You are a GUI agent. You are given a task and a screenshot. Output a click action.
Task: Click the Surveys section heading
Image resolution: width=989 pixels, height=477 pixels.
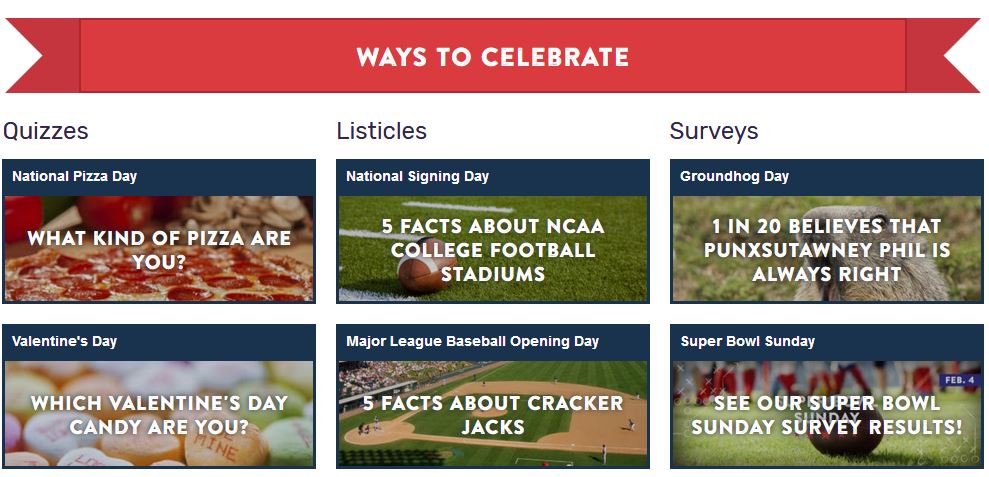(x=714, y=131)
